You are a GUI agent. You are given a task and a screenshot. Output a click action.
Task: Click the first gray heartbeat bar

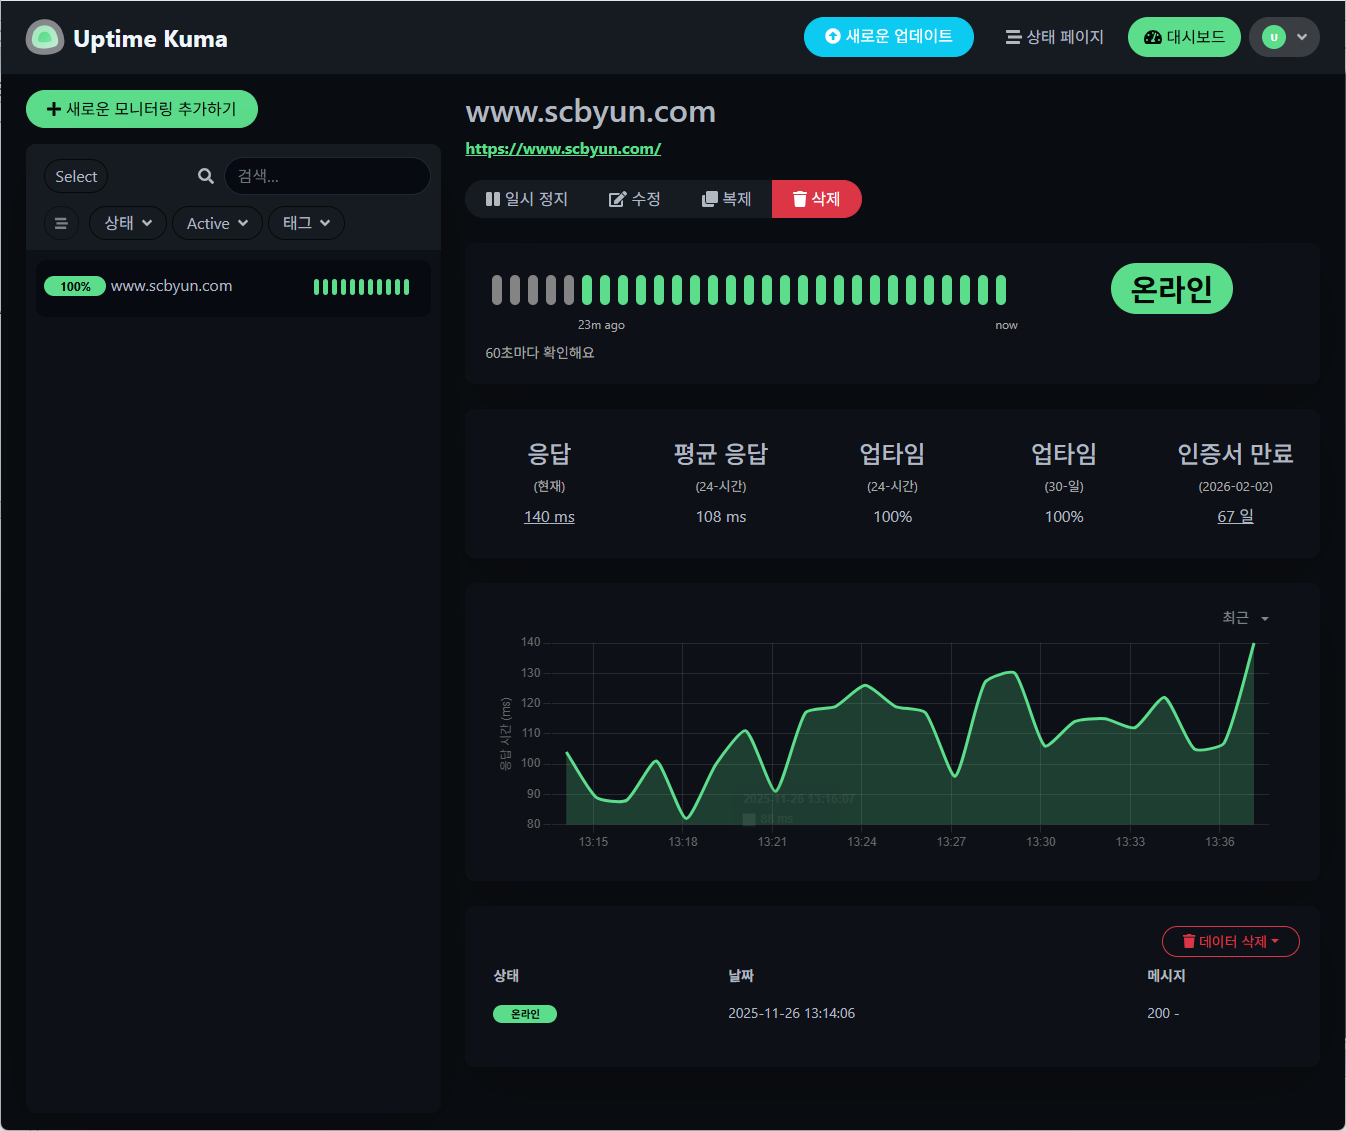pyautogui.click(x=497, y=290)
